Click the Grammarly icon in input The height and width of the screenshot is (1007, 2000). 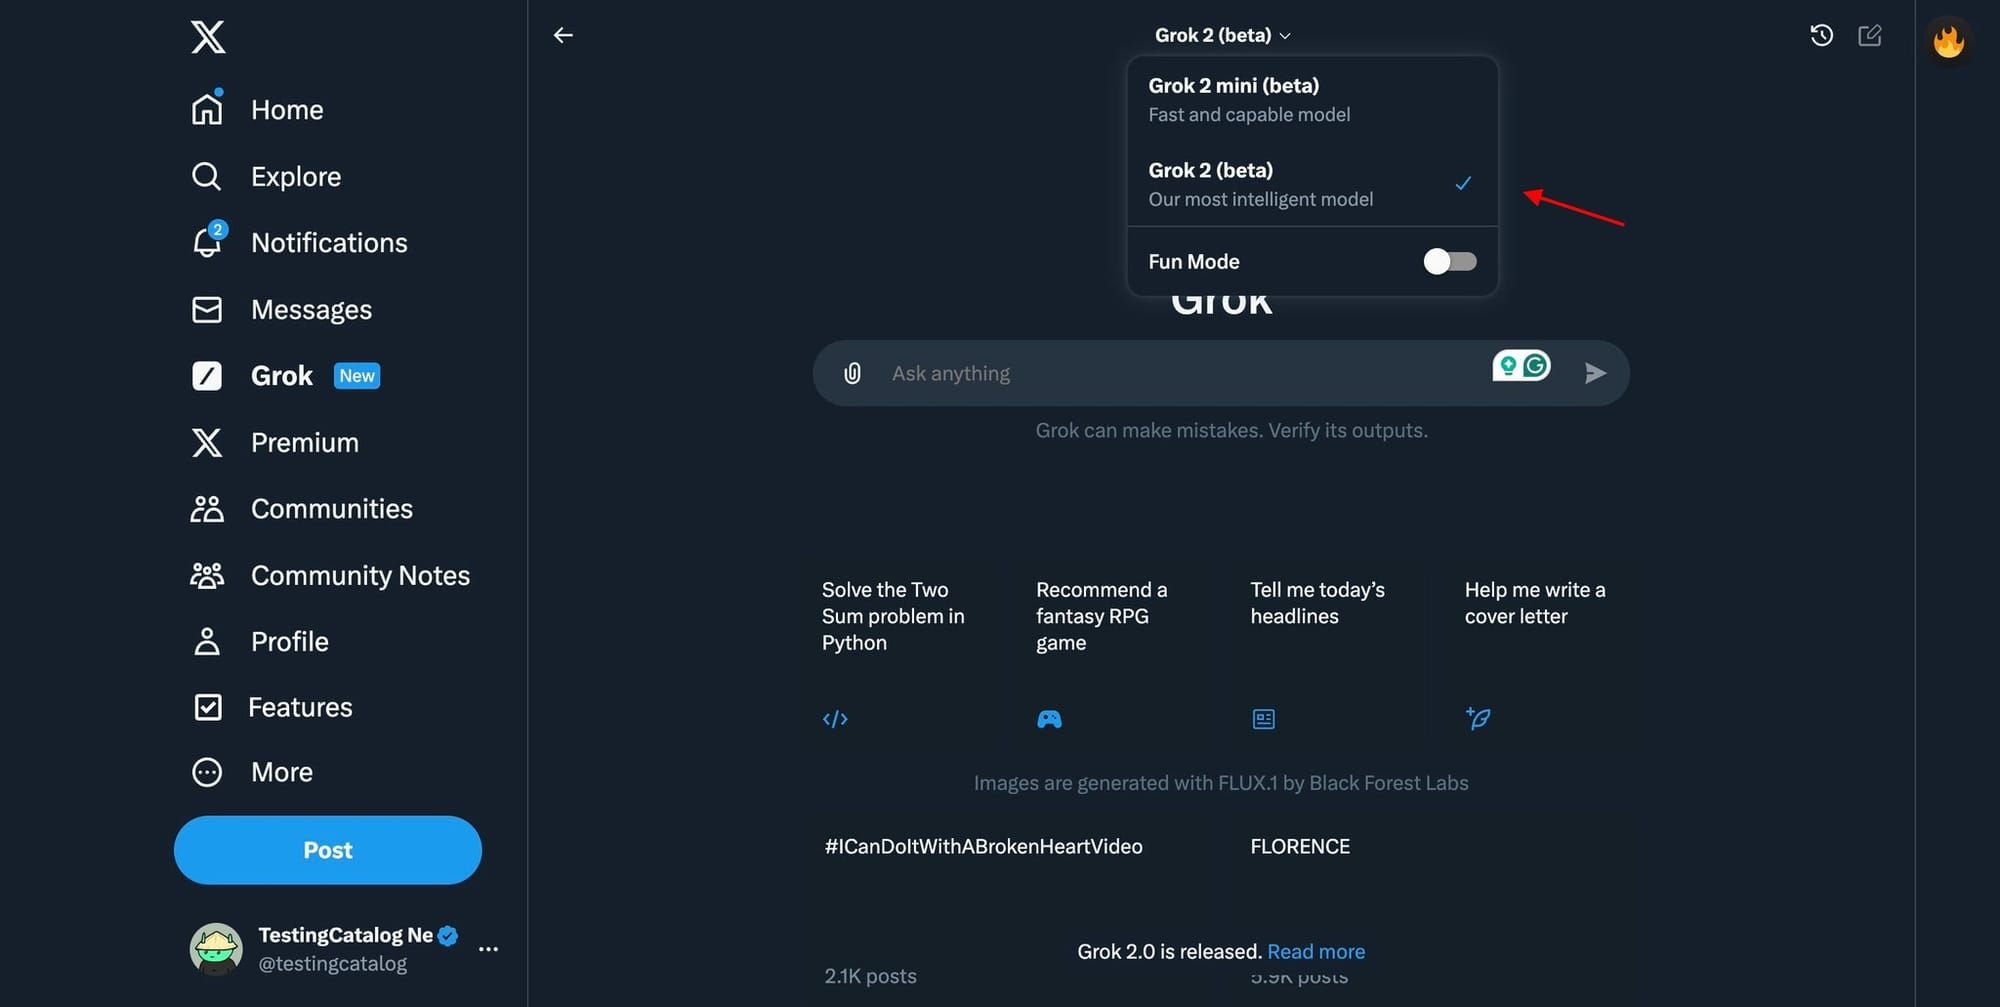(x=1535, y=366)
